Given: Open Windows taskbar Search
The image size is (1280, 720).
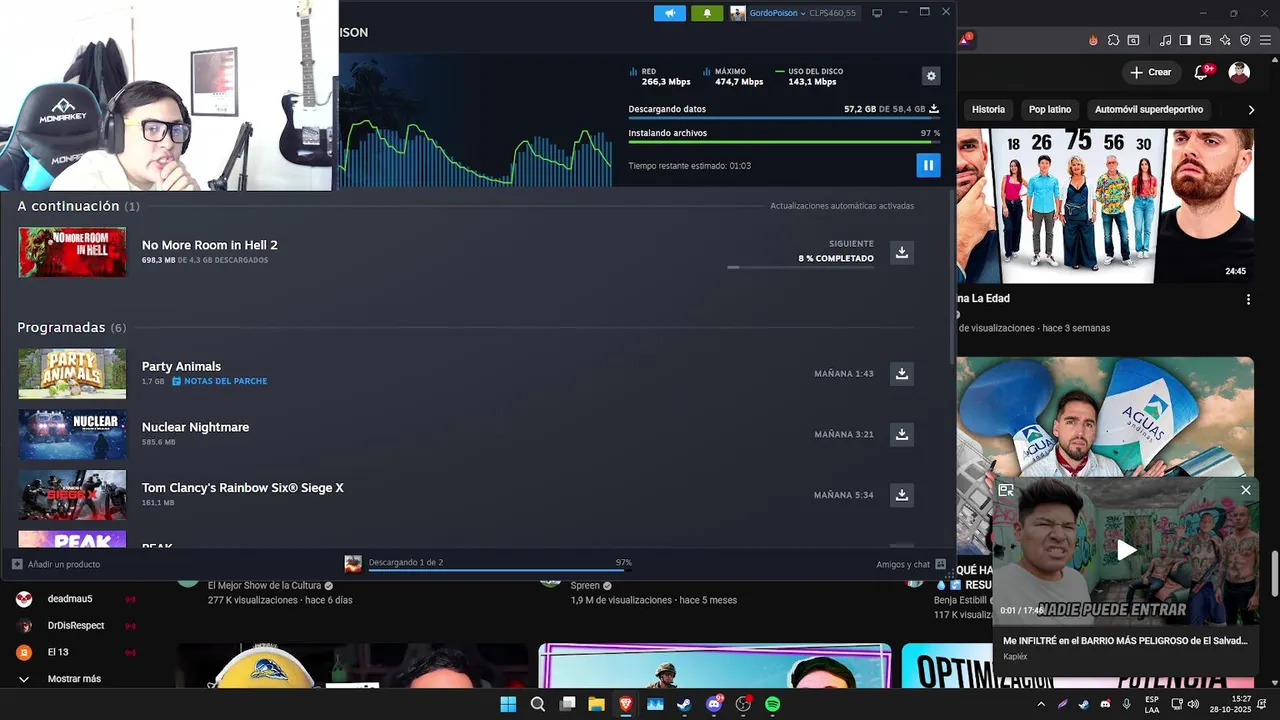Looking at the screenshot, I should click(538, 704).
